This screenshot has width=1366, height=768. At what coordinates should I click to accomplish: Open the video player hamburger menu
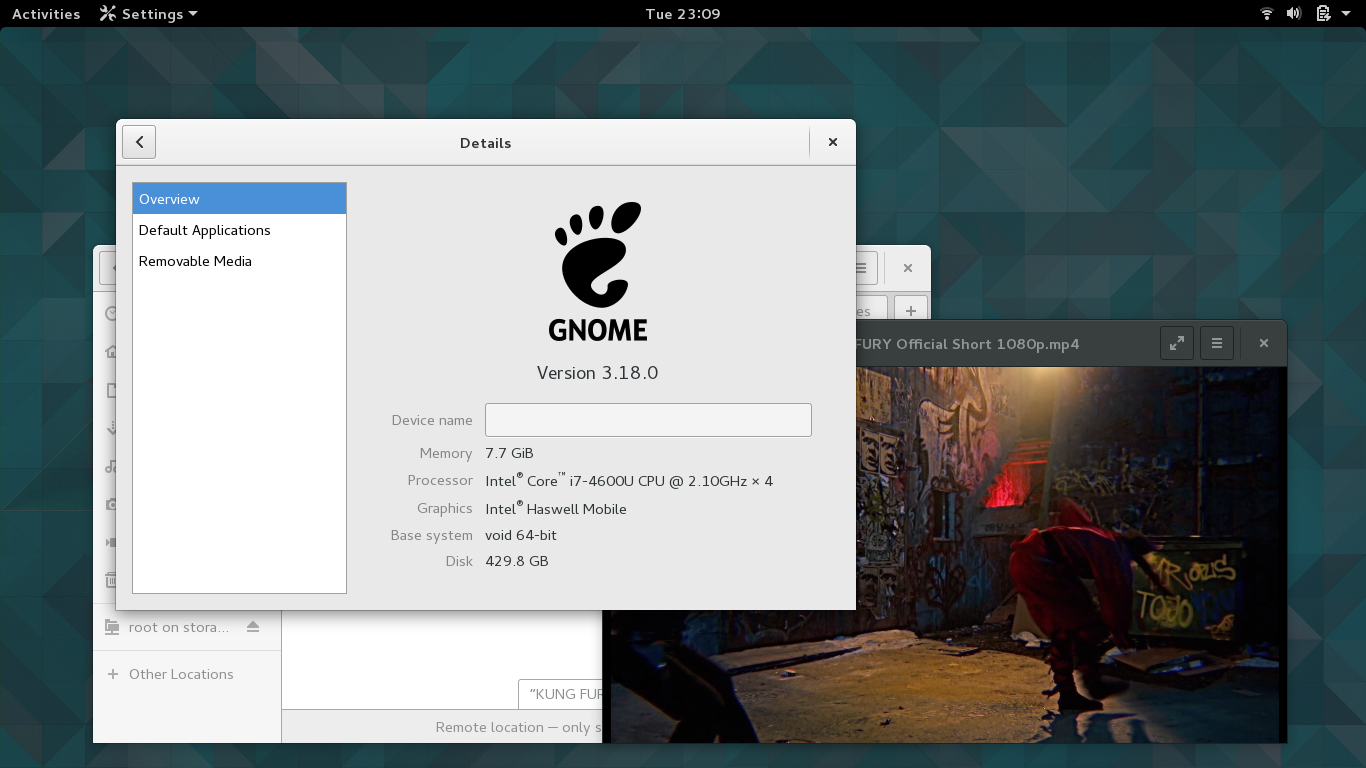pos(1217,343)
